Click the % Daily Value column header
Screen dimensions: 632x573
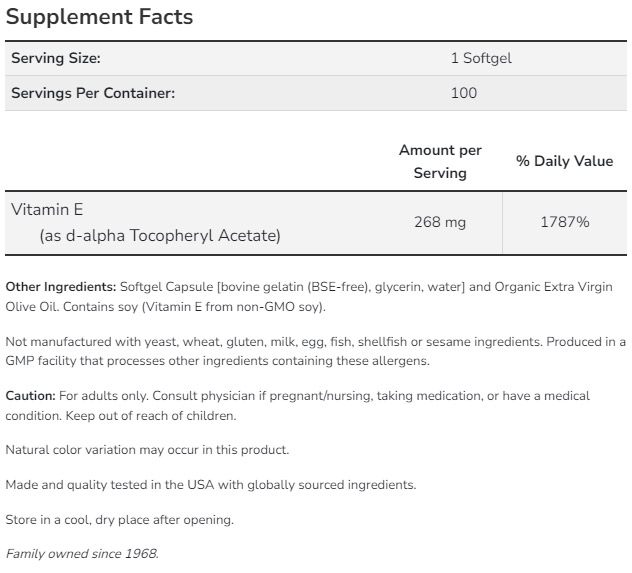coord(564,161)
